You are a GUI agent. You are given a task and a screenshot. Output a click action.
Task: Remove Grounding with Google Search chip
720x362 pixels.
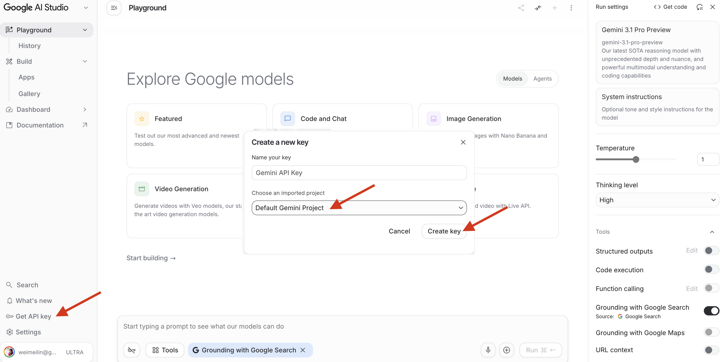pyautogui.click(x=303, y=350)
